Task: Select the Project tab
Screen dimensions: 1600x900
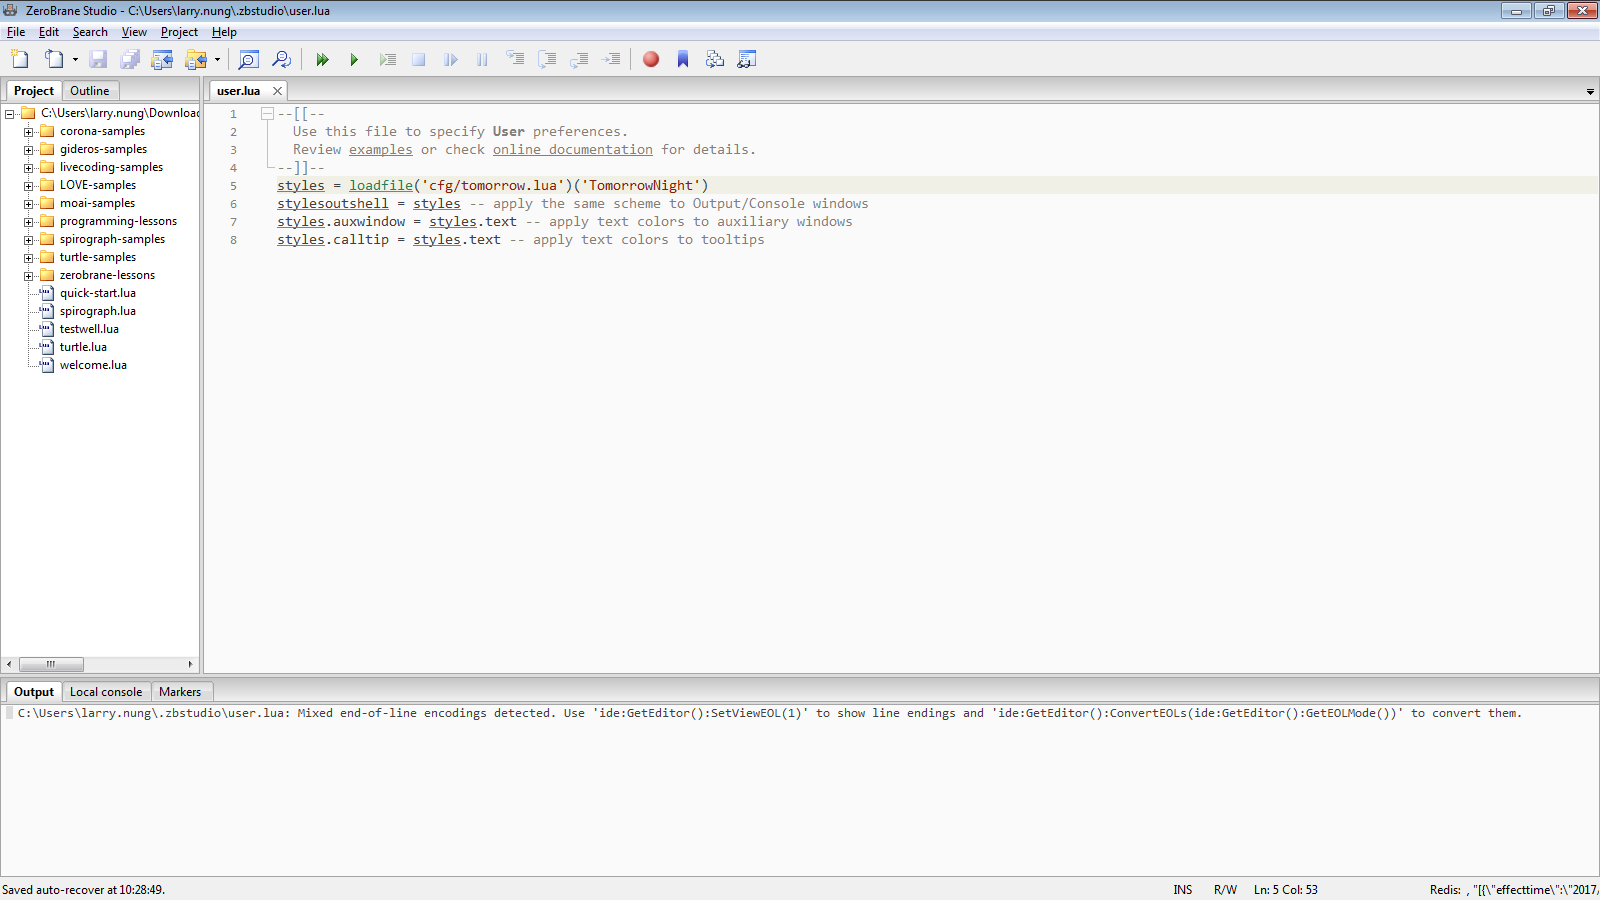Action: click(x=34, y=91)
